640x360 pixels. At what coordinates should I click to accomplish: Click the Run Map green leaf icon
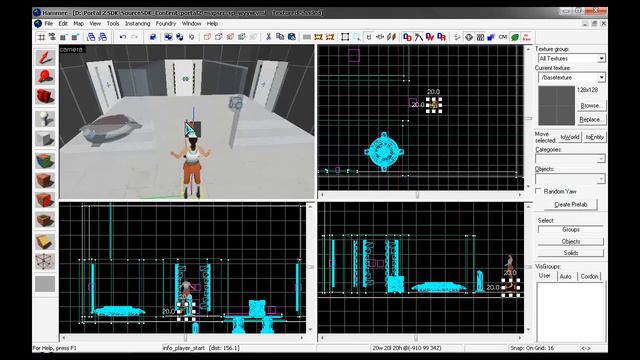click(515, 37)
